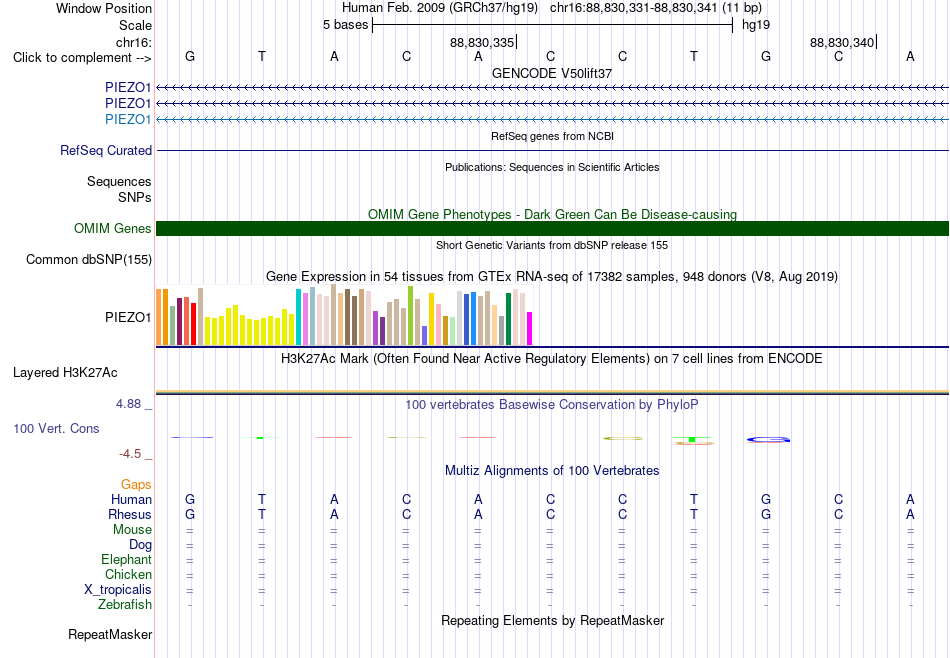Click the 88,830,335 position marker
Image resolution: width=950 pixels, height=658 pixels.
482,42
